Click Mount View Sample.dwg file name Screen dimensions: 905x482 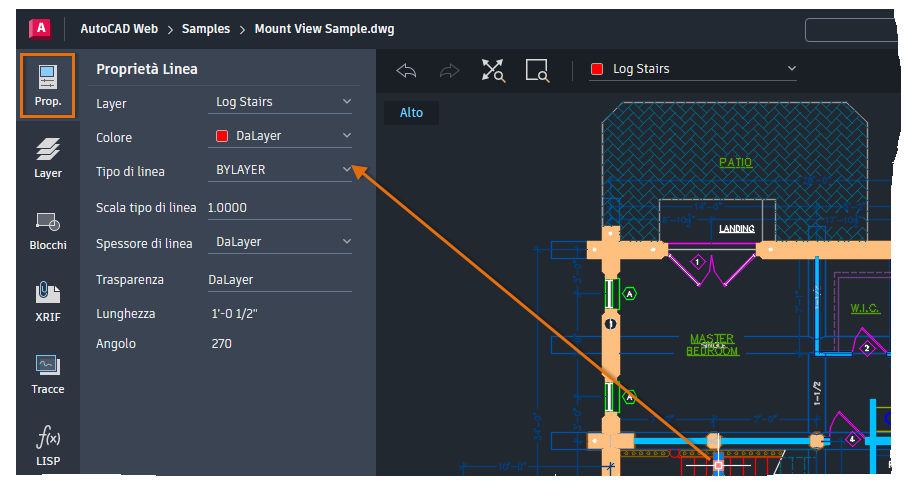point(324,29)
